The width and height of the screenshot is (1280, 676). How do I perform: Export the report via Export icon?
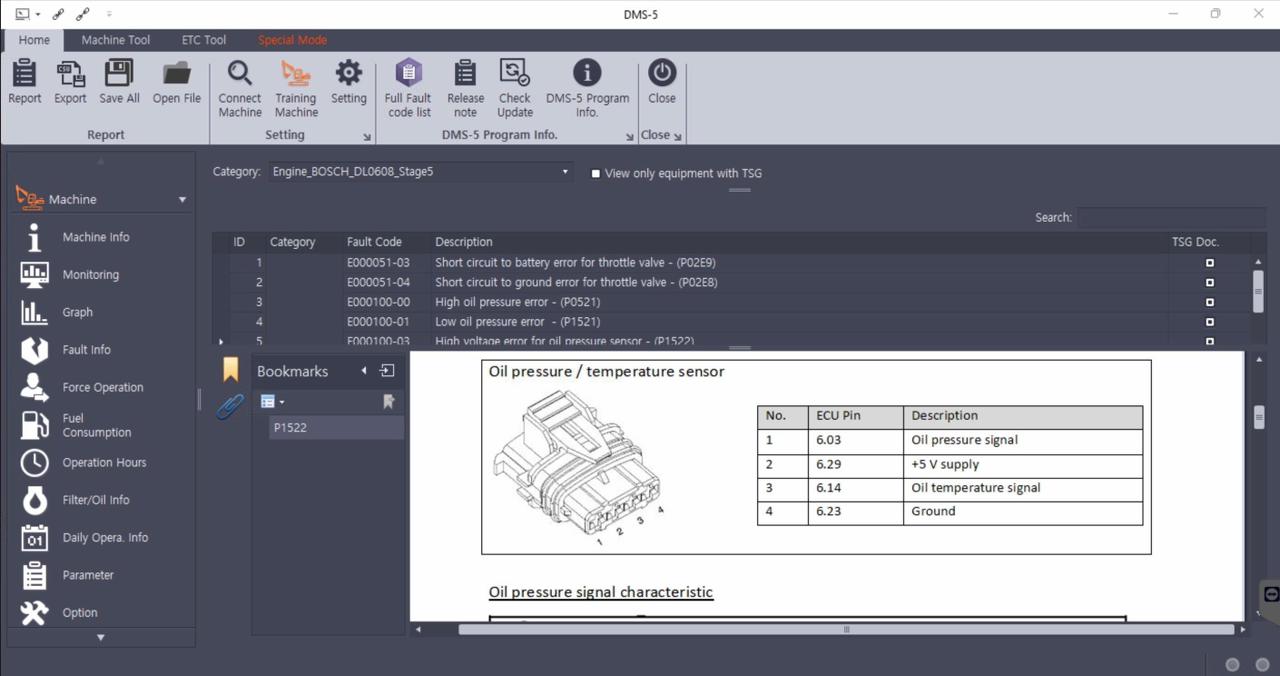point(70,82)
